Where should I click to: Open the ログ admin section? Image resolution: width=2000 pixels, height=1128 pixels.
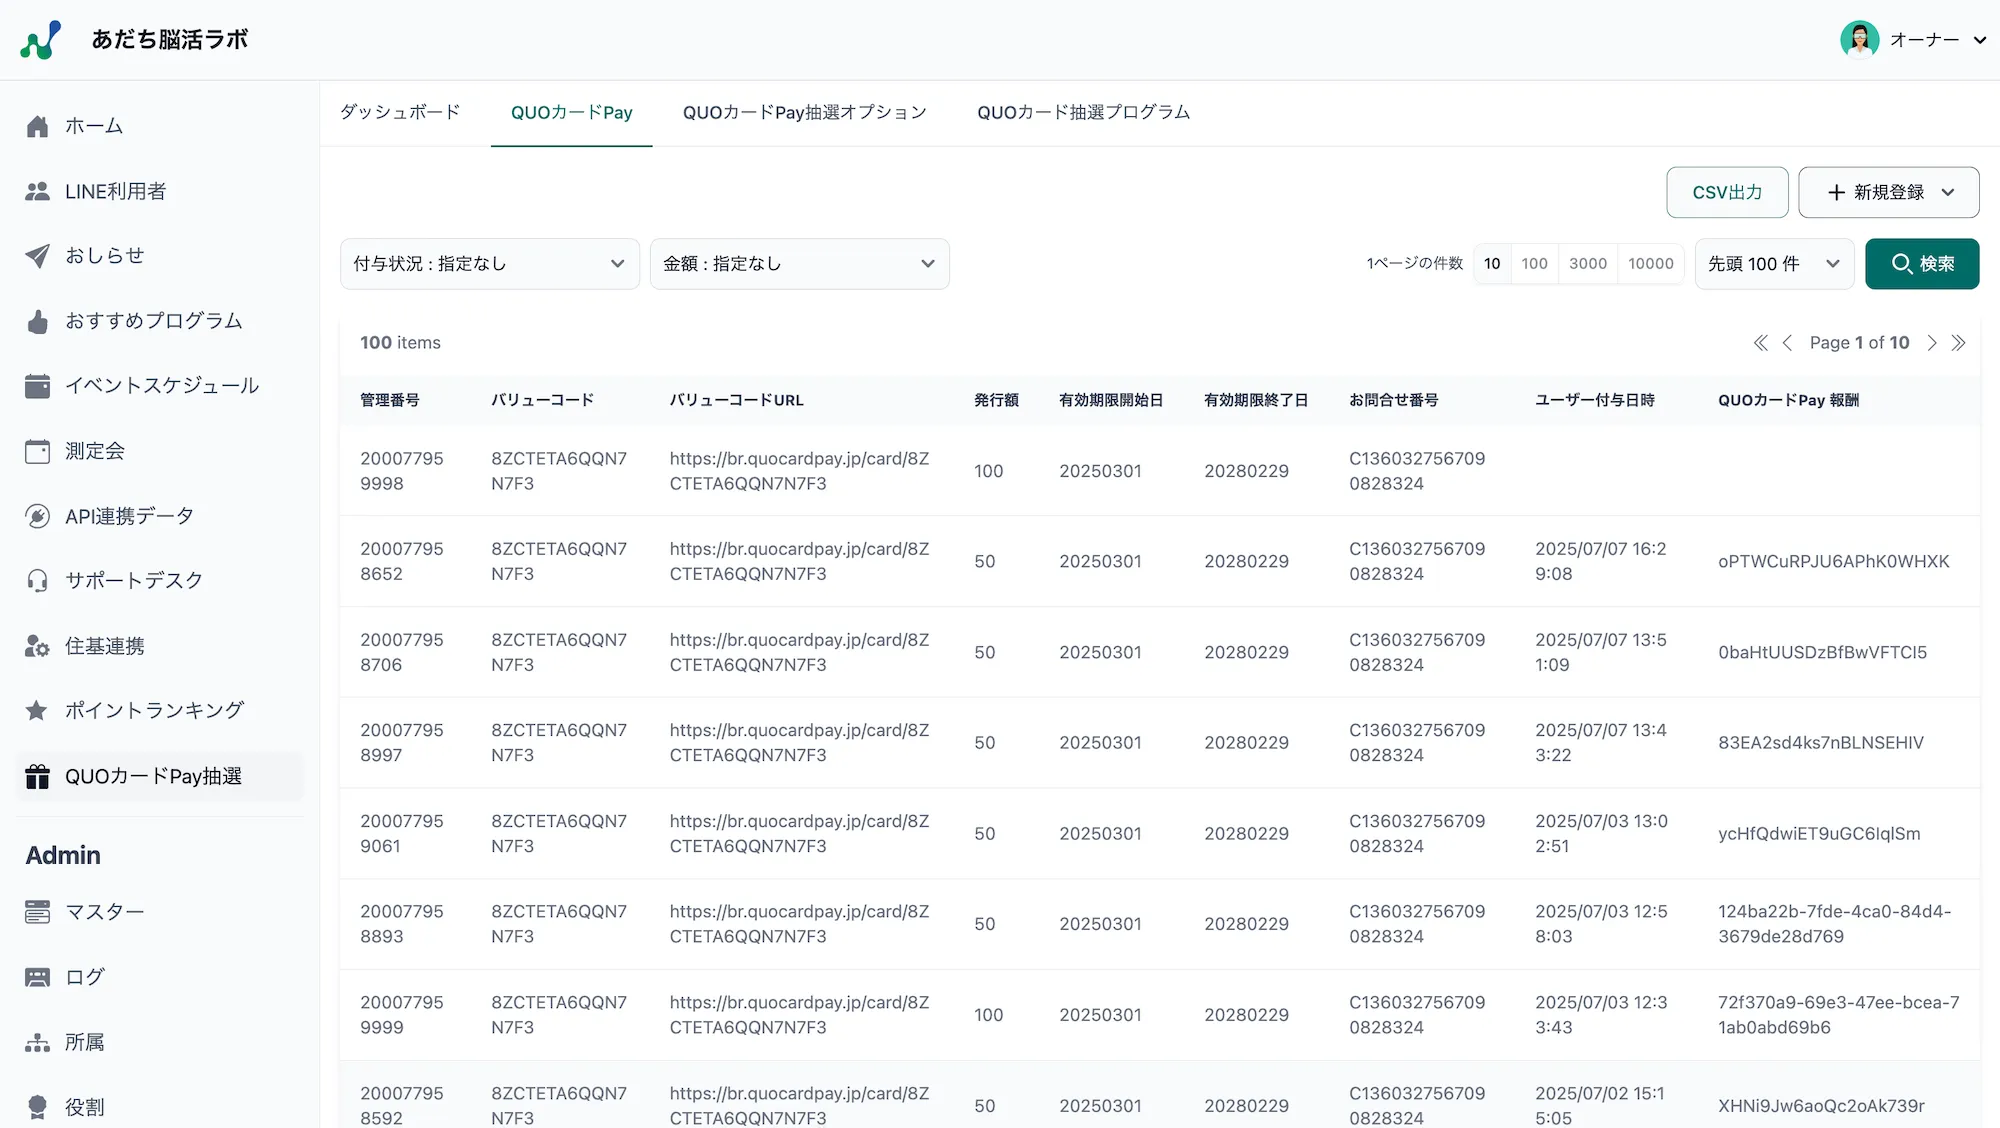pyautogui.click(x=84, y=976)
